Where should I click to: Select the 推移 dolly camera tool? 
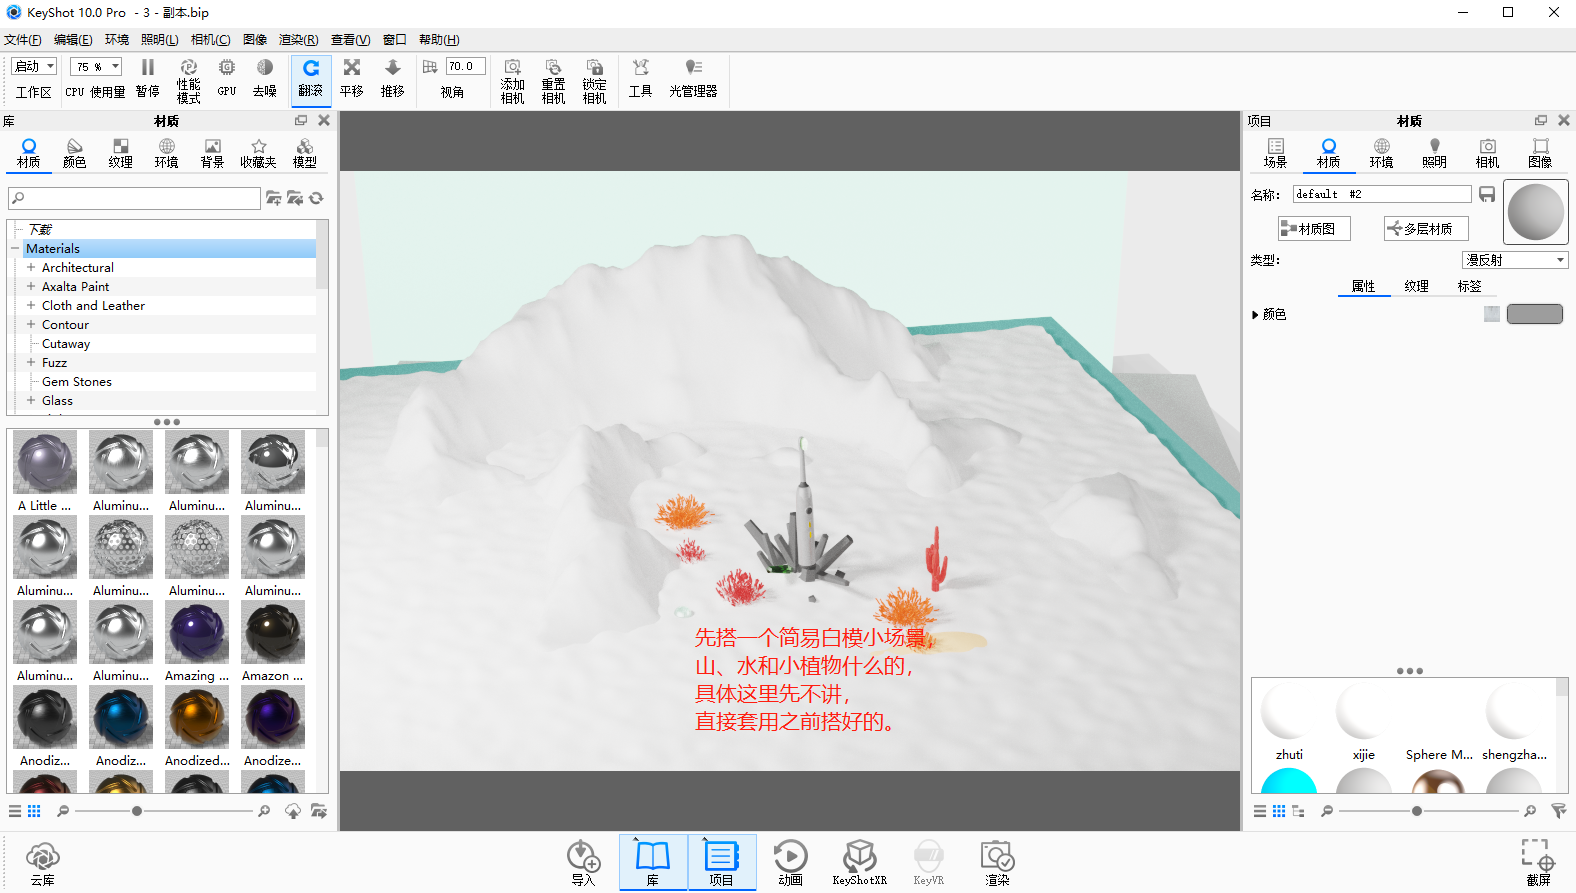click(393, 79)
